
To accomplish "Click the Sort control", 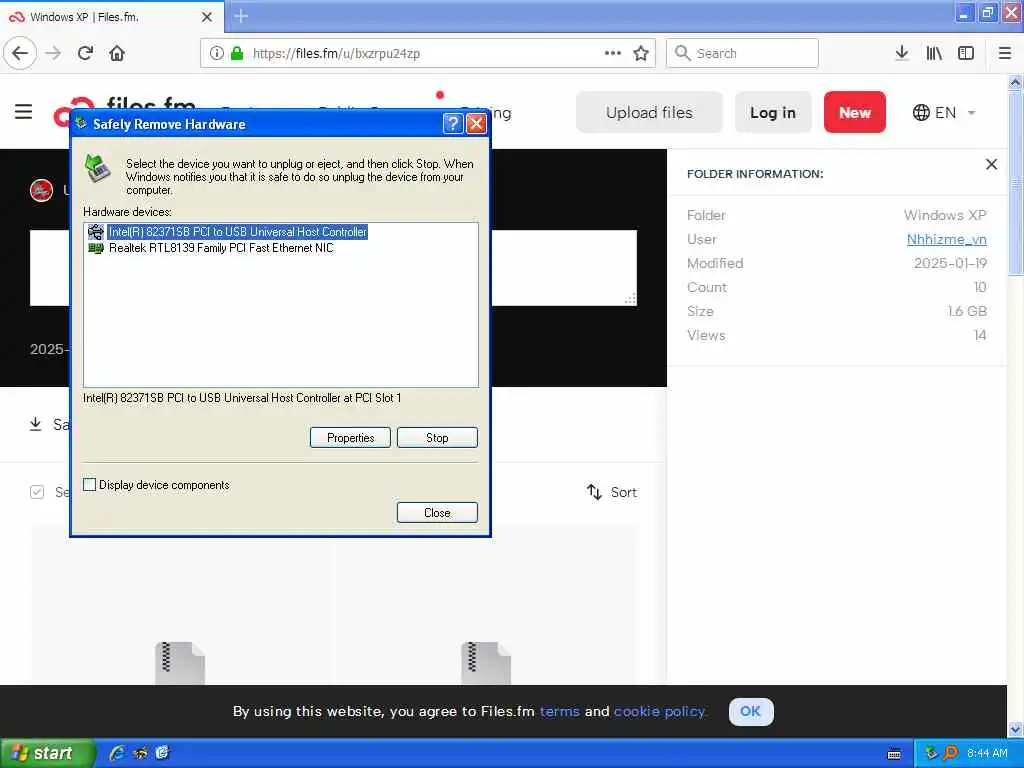I will (611, 492).
